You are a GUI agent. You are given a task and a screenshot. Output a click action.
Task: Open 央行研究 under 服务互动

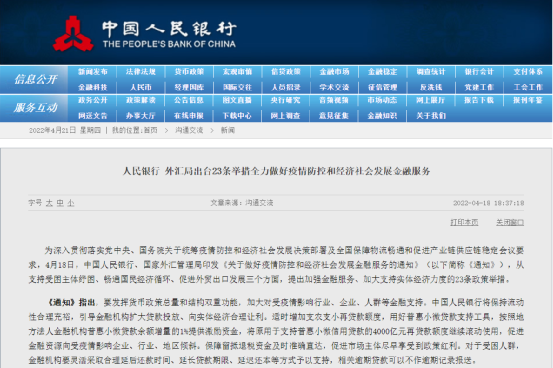pyautogui.click(x=286, y=100)
